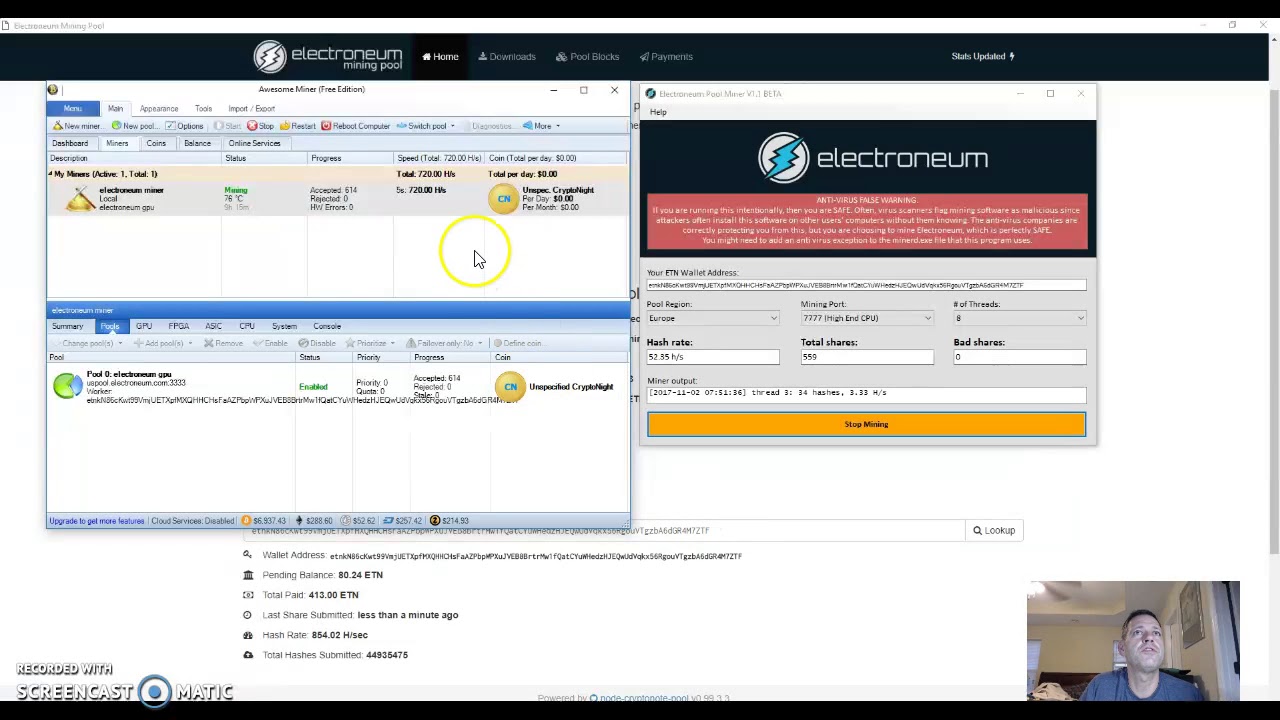Click the Disable pool button
This screenshot has width=1280, height=720.
(317, 343)
